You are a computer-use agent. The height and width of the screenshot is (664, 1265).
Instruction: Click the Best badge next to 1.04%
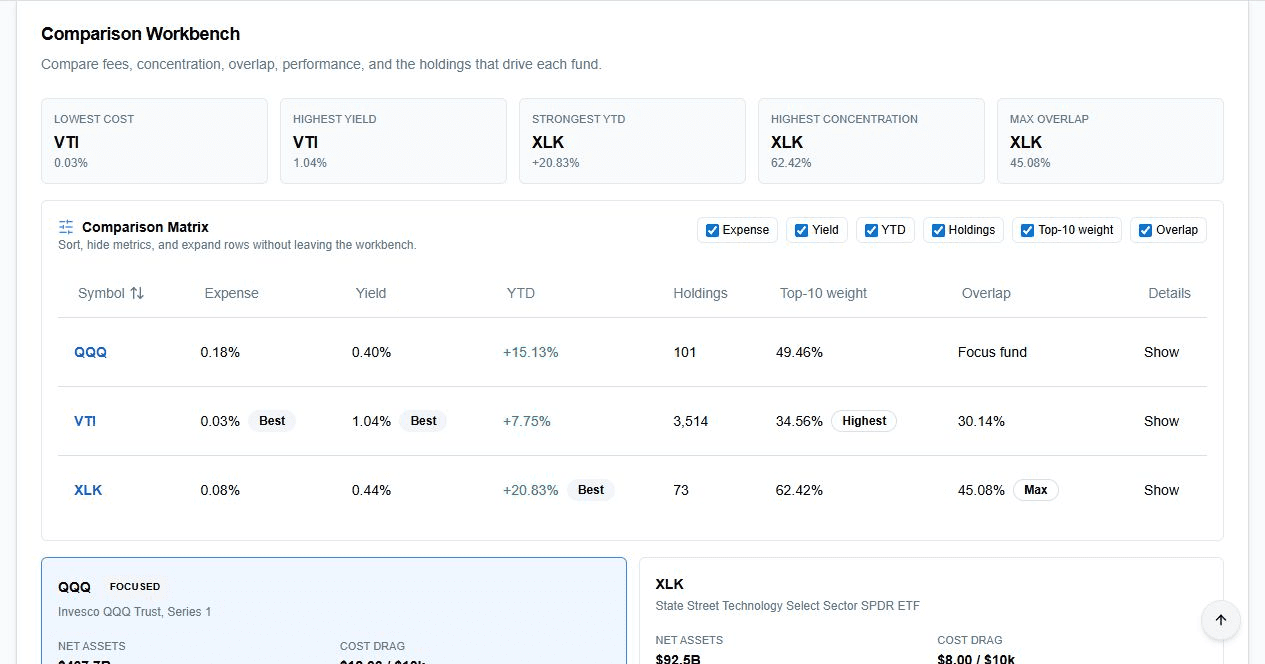[x=423, y=421]
